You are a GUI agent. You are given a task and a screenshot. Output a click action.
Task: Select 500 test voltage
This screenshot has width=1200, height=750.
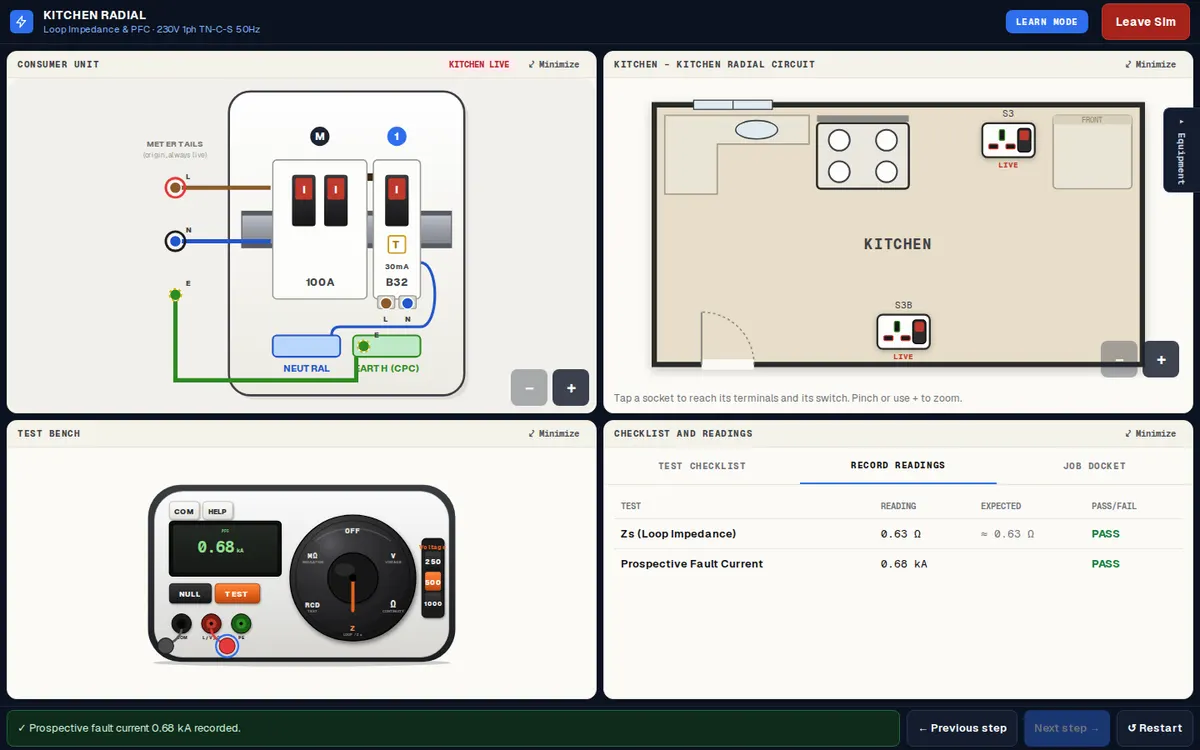coord(433,581)
